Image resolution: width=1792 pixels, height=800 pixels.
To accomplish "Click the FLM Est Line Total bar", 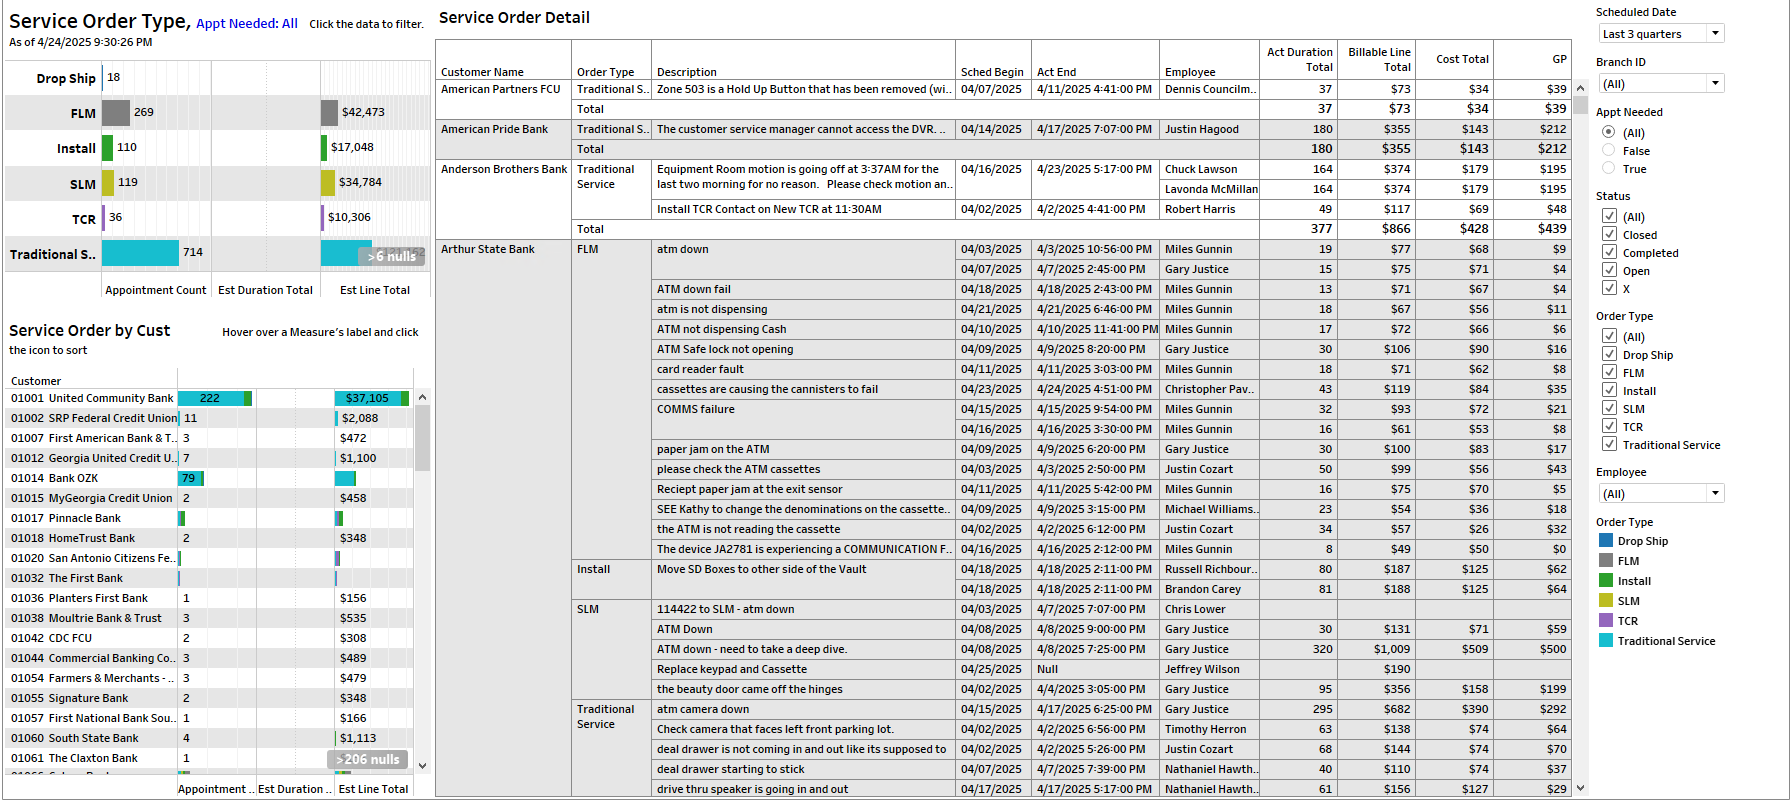I will click(x=329, y=113).
